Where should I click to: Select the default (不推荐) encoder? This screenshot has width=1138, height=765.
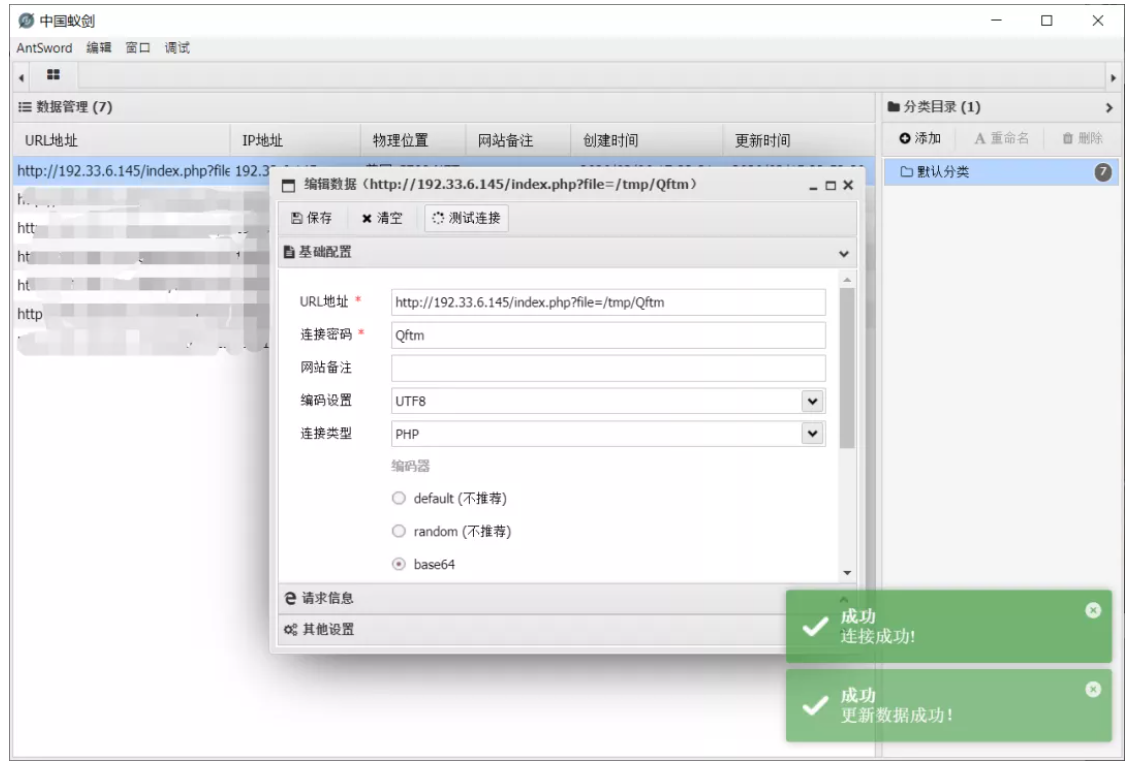coord(398,498)
